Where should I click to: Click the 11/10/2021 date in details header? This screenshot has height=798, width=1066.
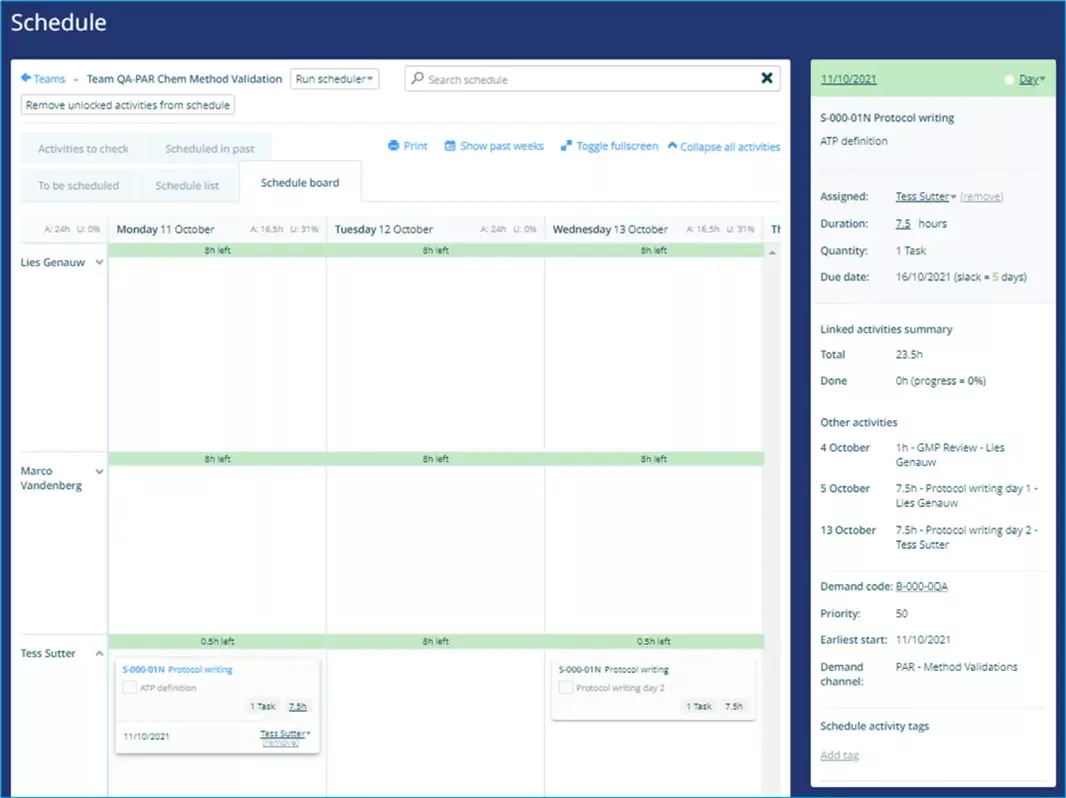[848, 79]
